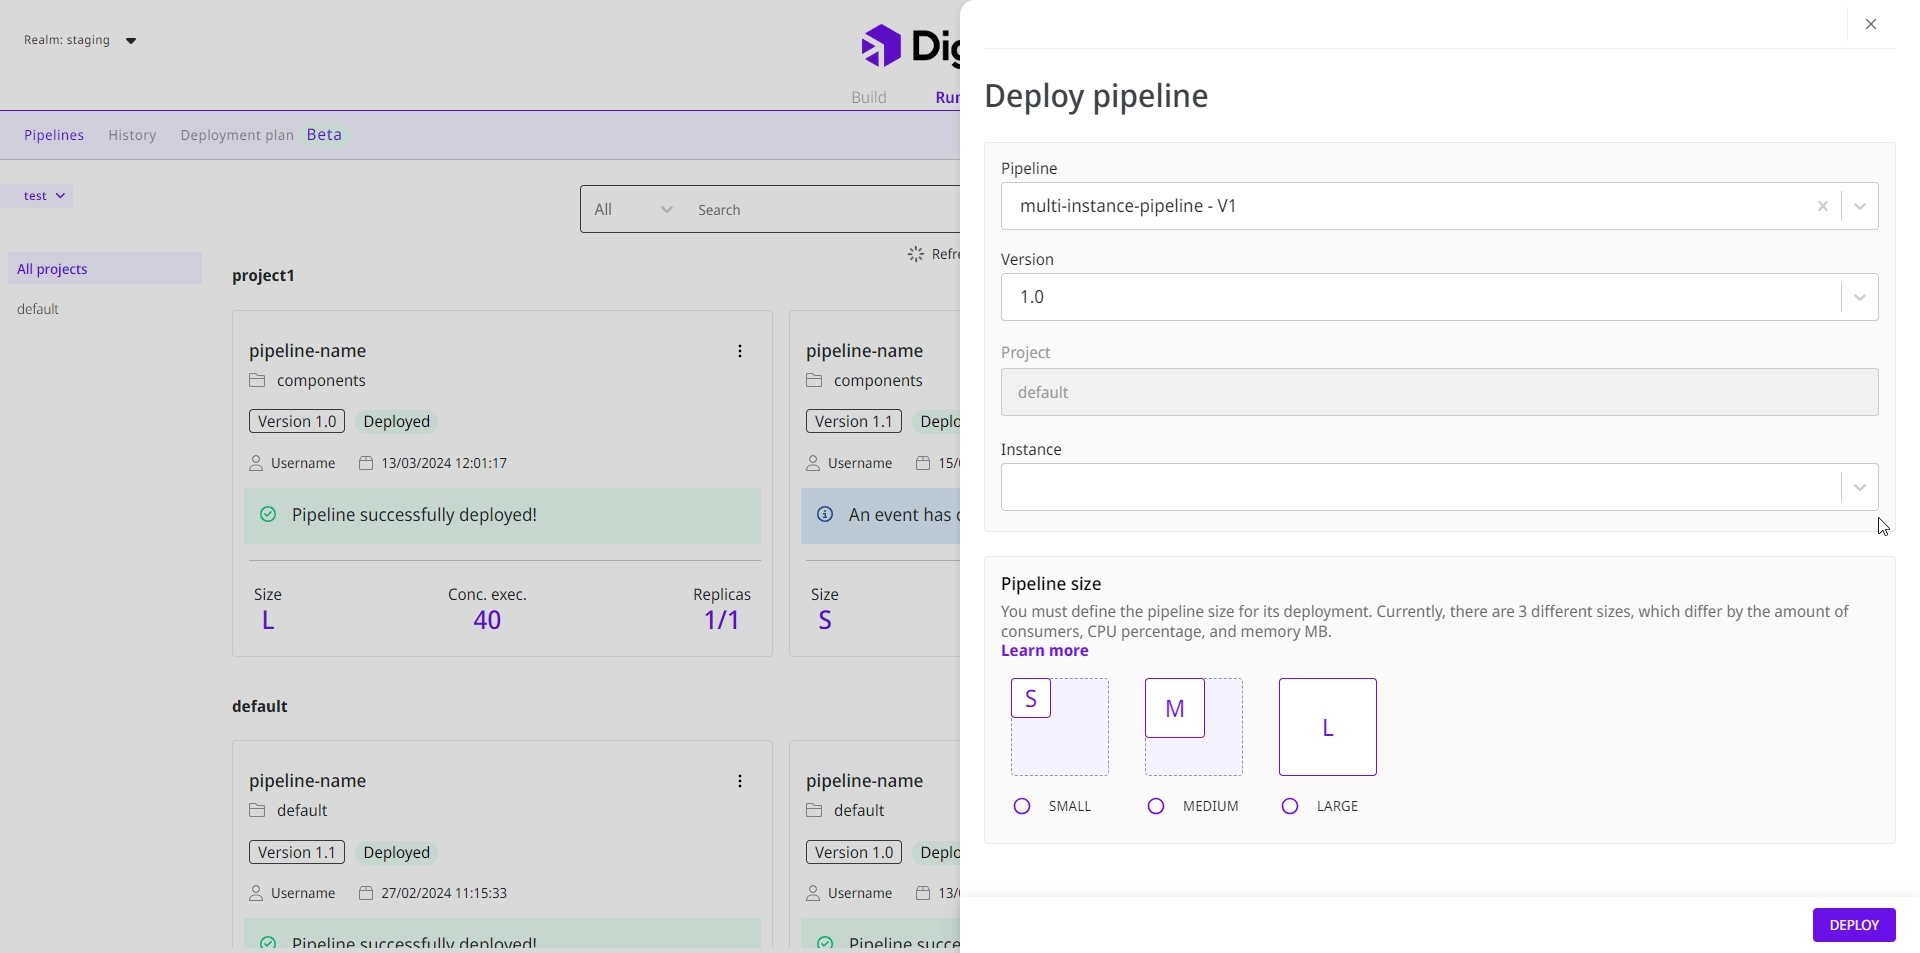Click the S size tile icon
Screen dimensions: 1920x953
pos(1031,699)
